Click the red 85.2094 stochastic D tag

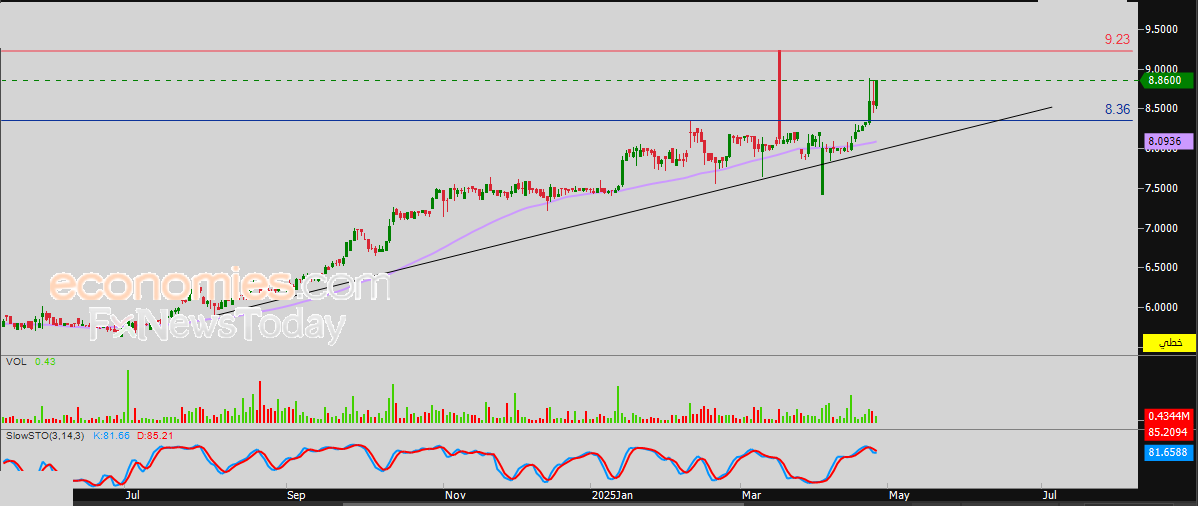click(x=1168, y=431)
